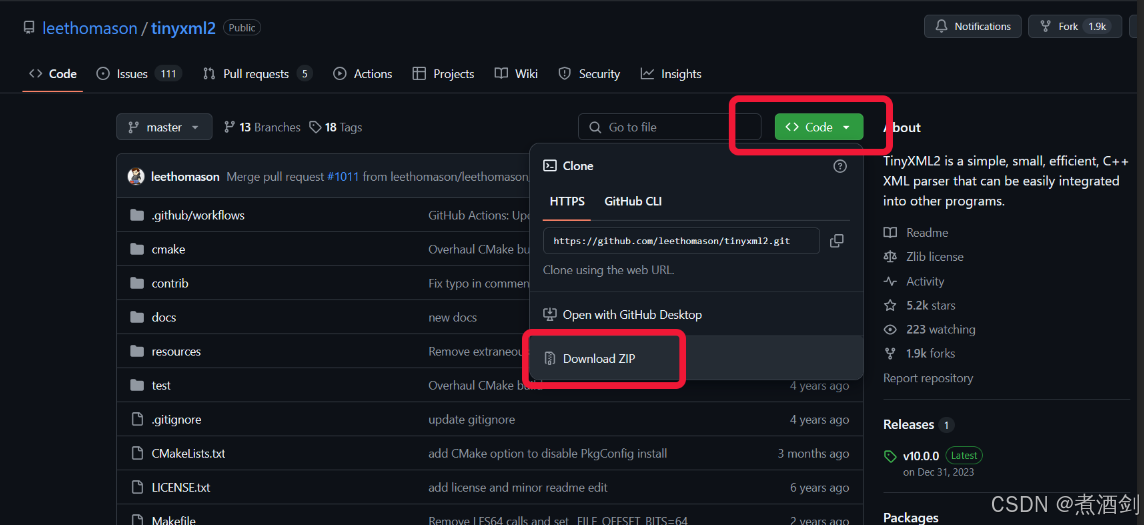The image size is (1144, 525).
Task: Click the file icon next to CMakeLists.txt
Action: click(136, 454)
